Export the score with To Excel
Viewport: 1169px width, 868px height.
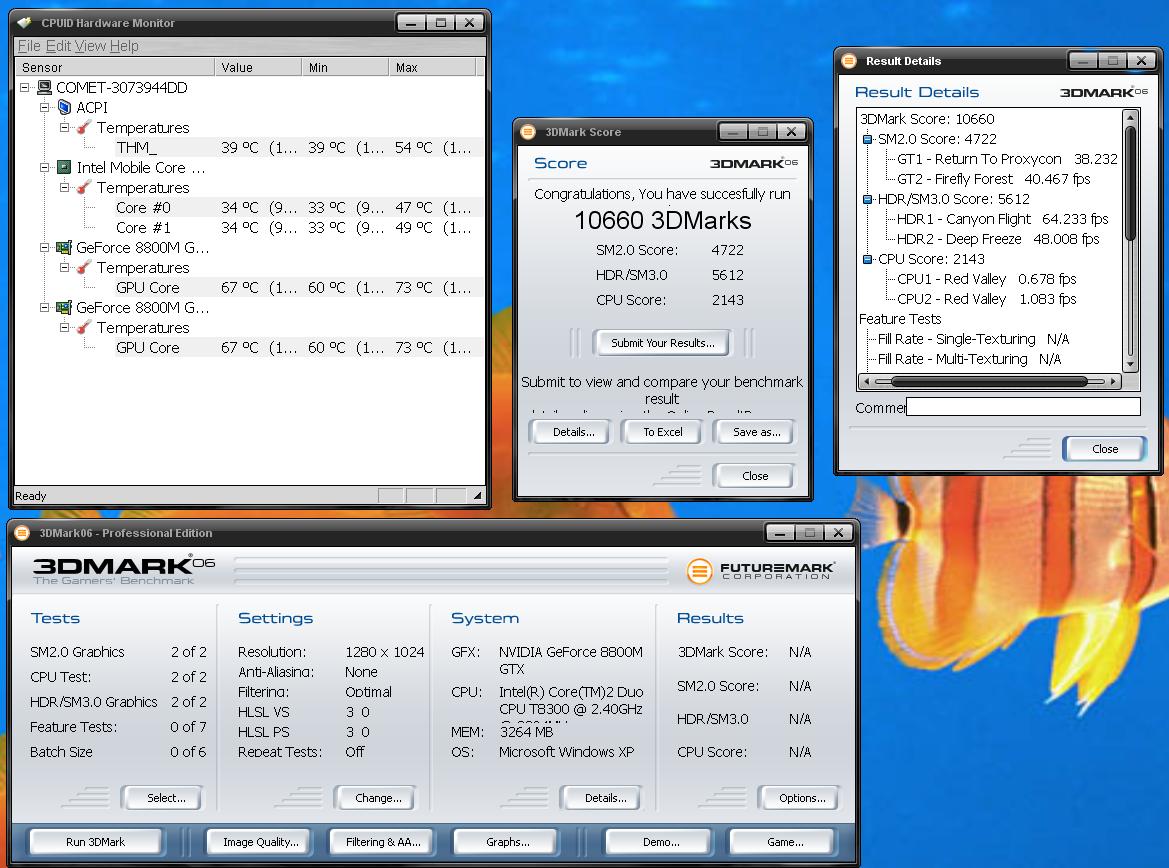pyautogui.click(x=663, y=432)
